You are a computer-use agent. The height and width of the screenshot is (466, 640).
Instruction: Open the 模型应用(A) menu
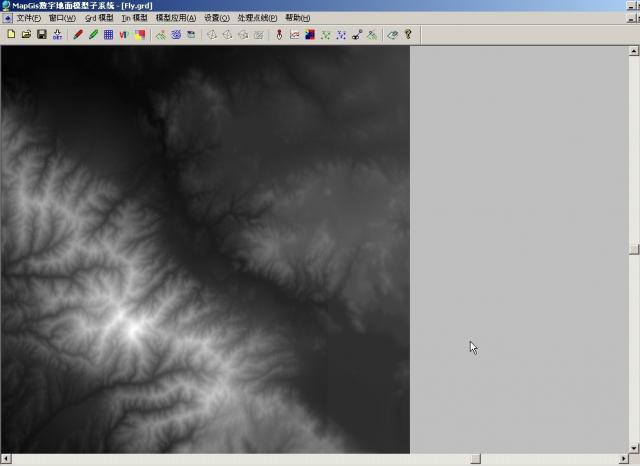pos(176,18)
